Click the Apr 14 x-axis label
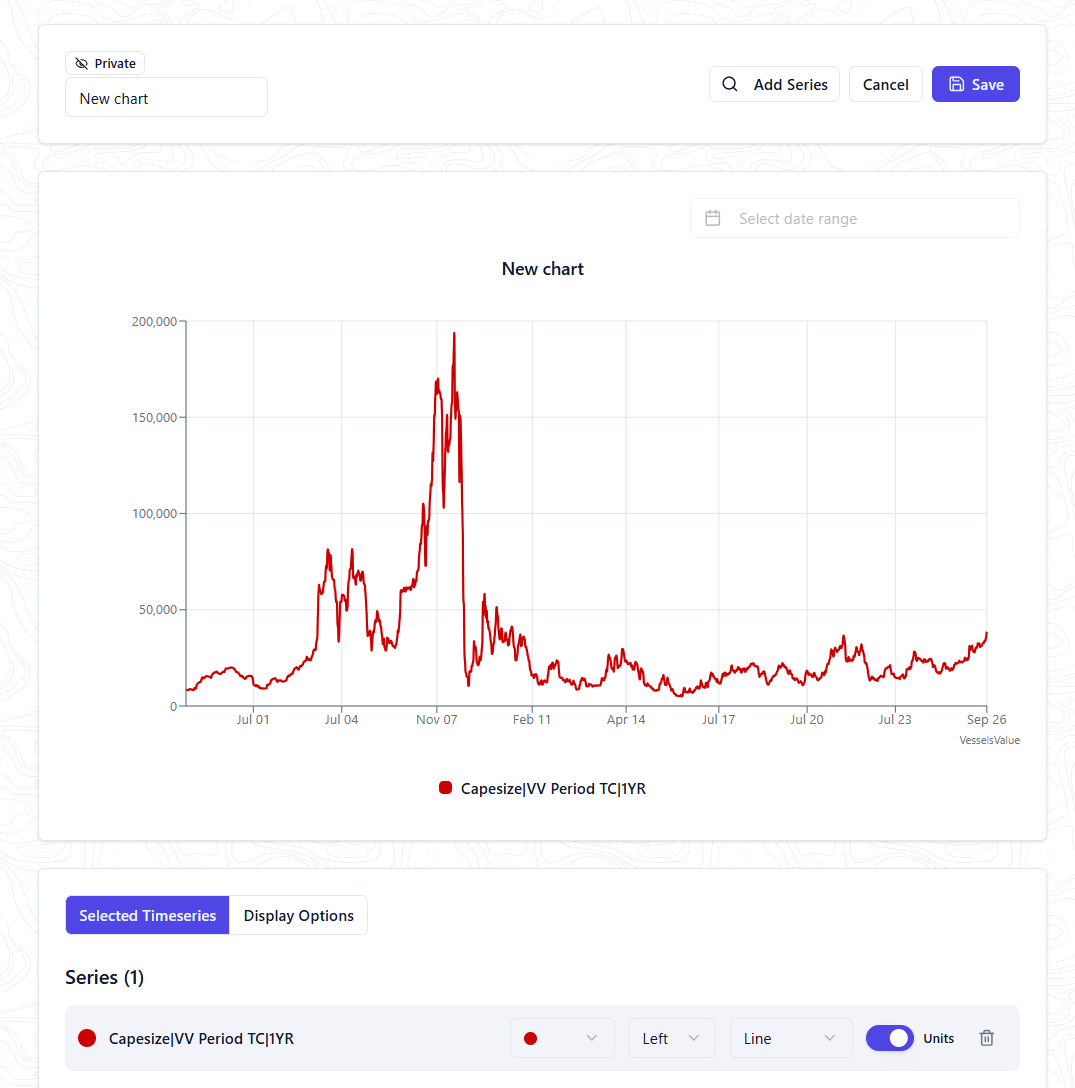The width and height of the screenshot is (1075, 1088). [x=626, y=720]
